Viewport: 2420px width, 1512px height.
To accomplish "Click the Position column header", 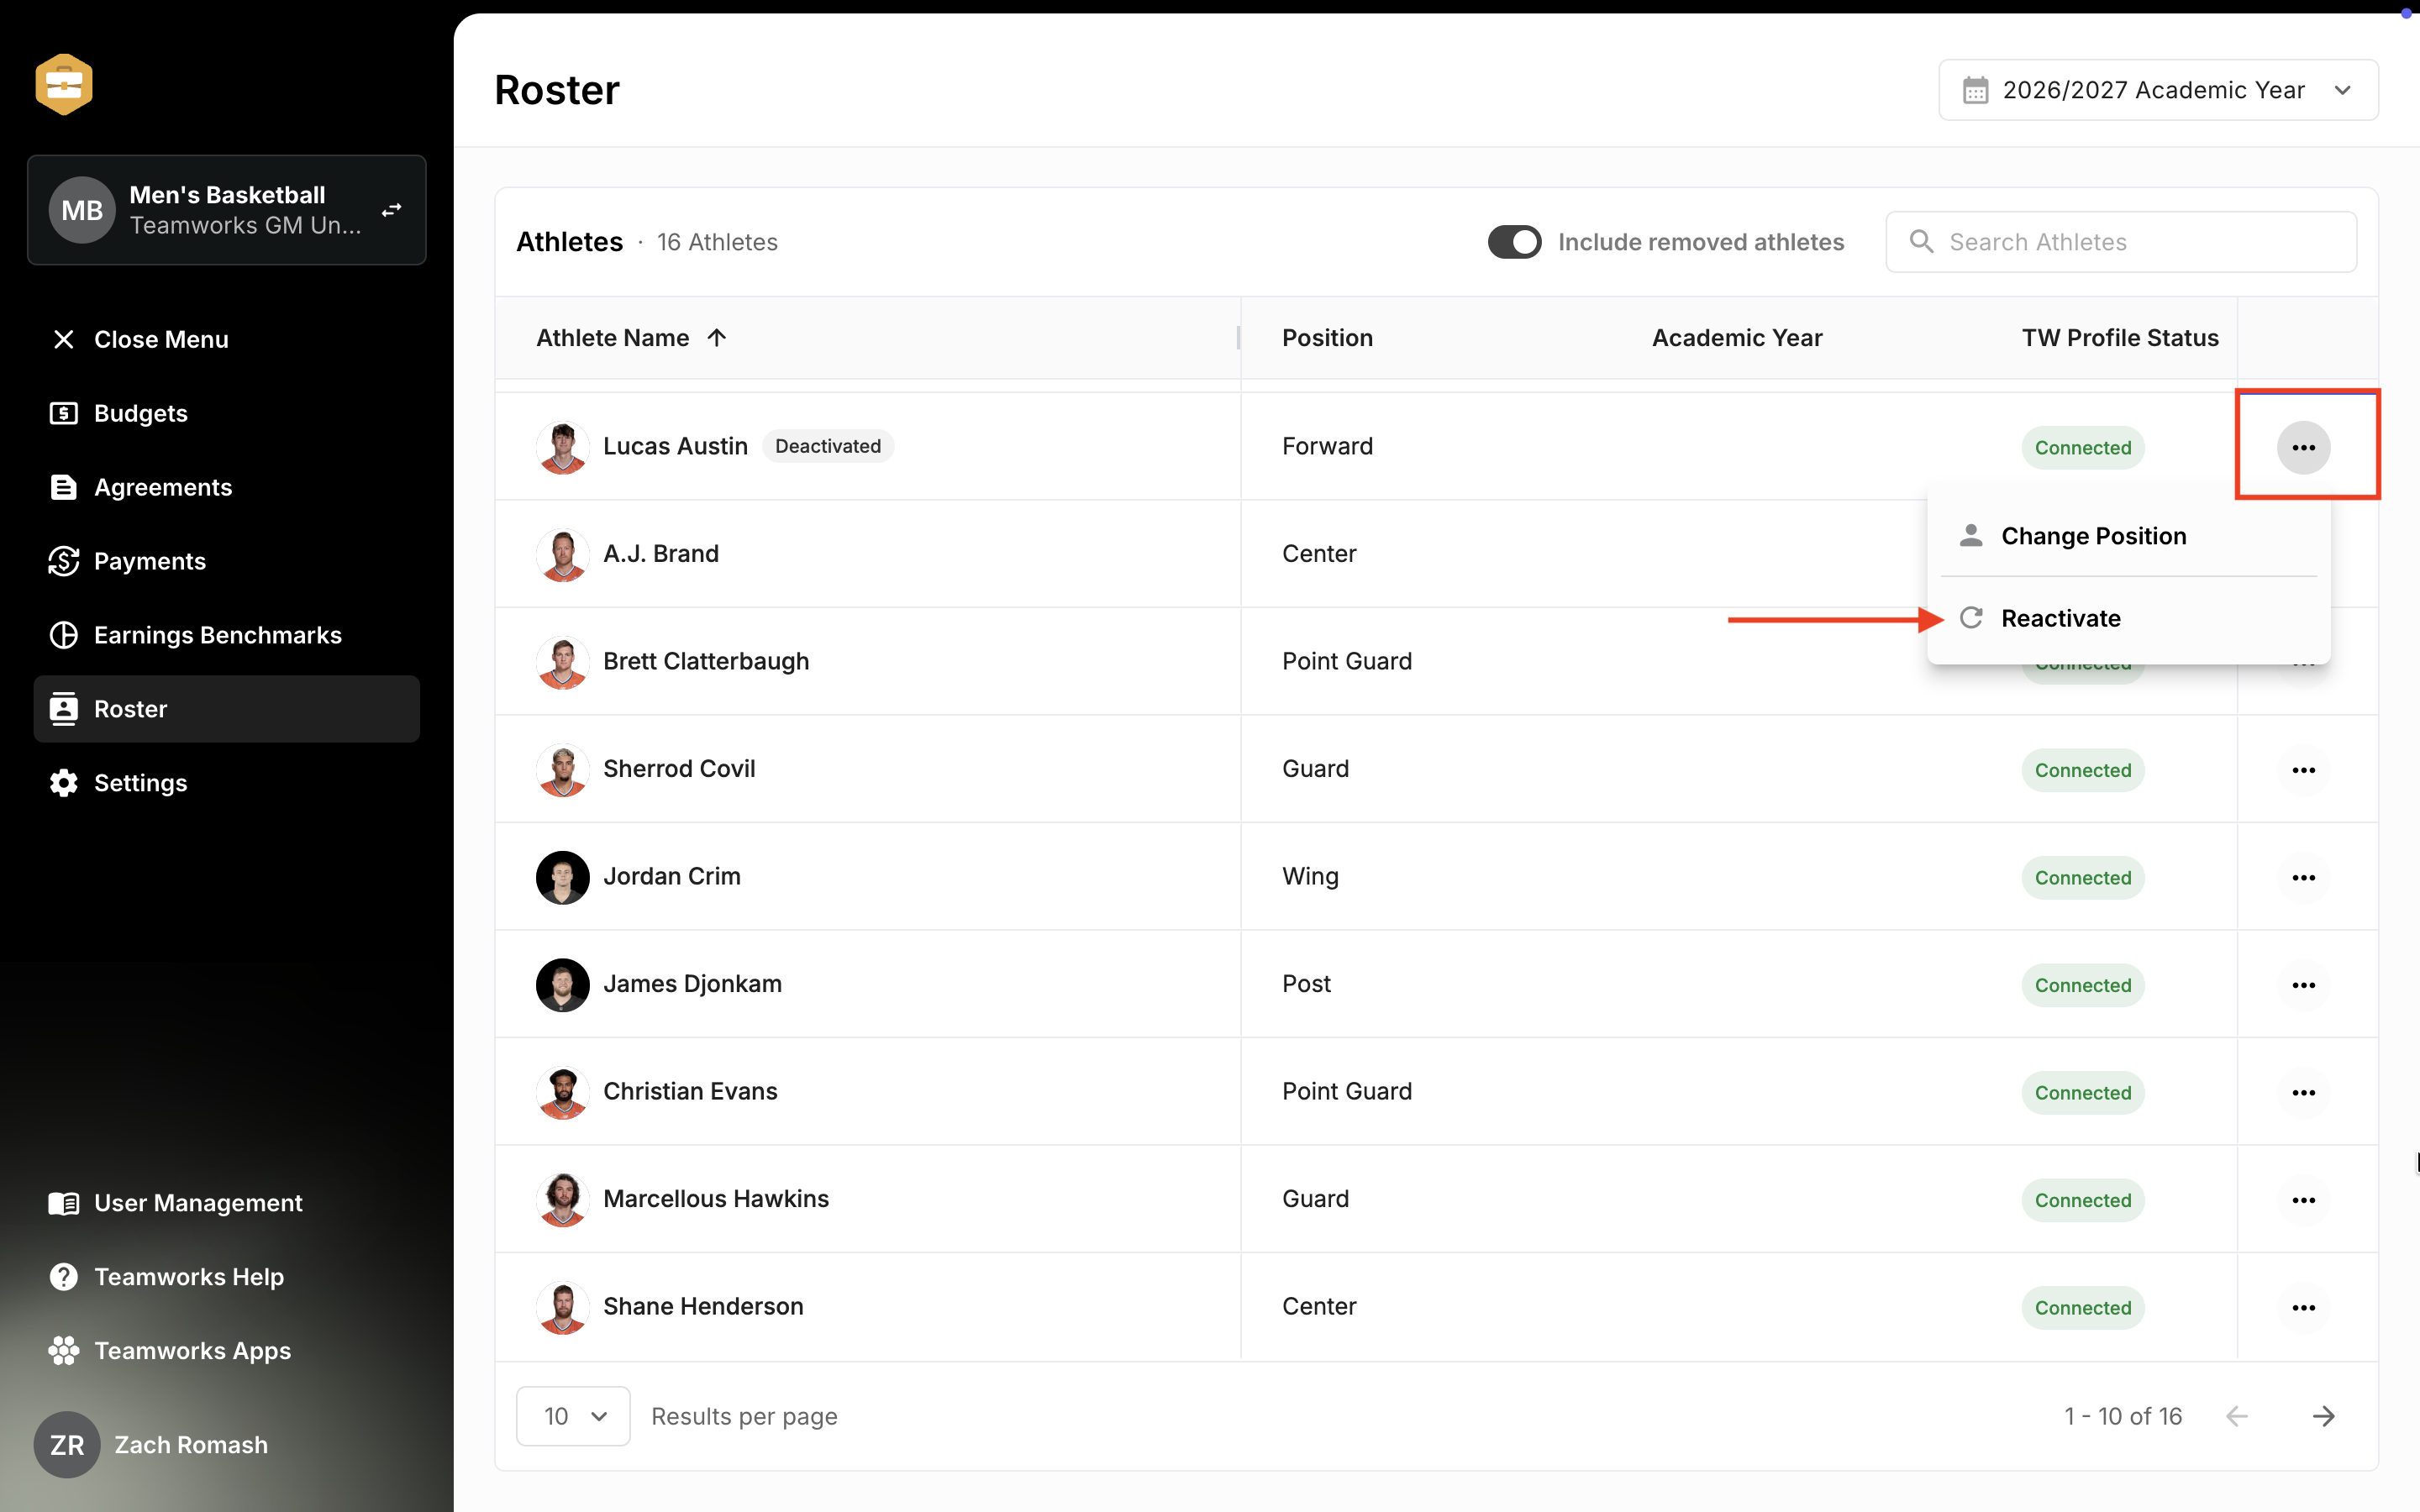I will tap(1327, 338).
